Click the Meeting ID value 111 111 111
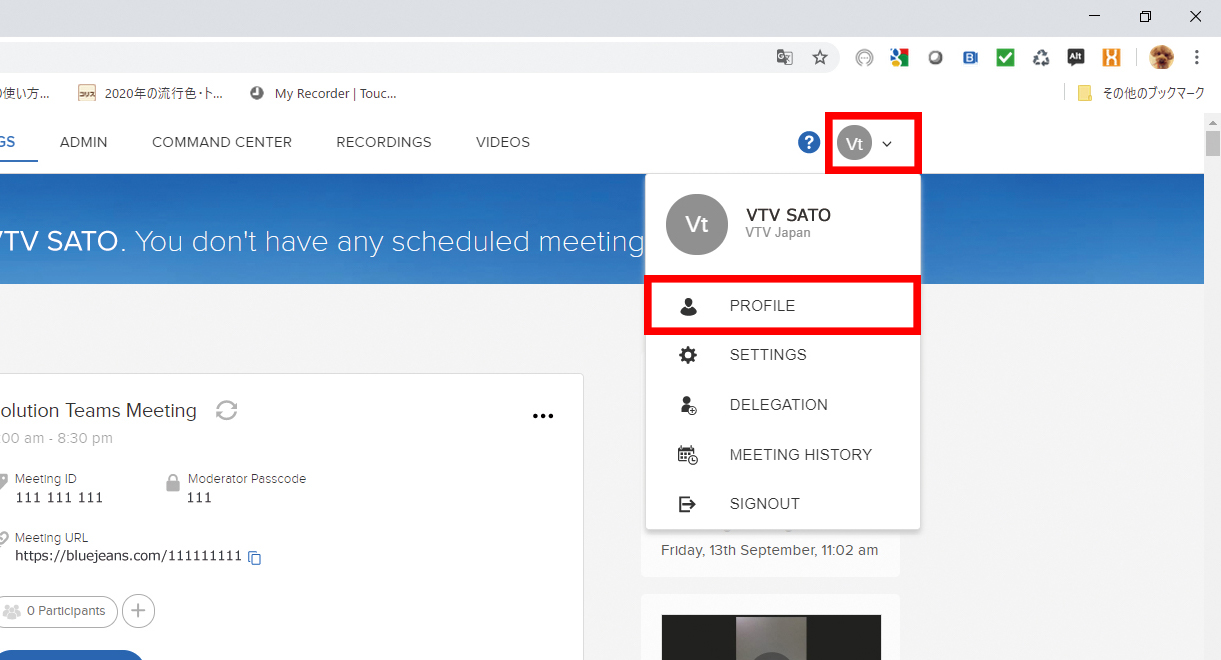The height and width of the screenshot is (660, 1221). 59,497
